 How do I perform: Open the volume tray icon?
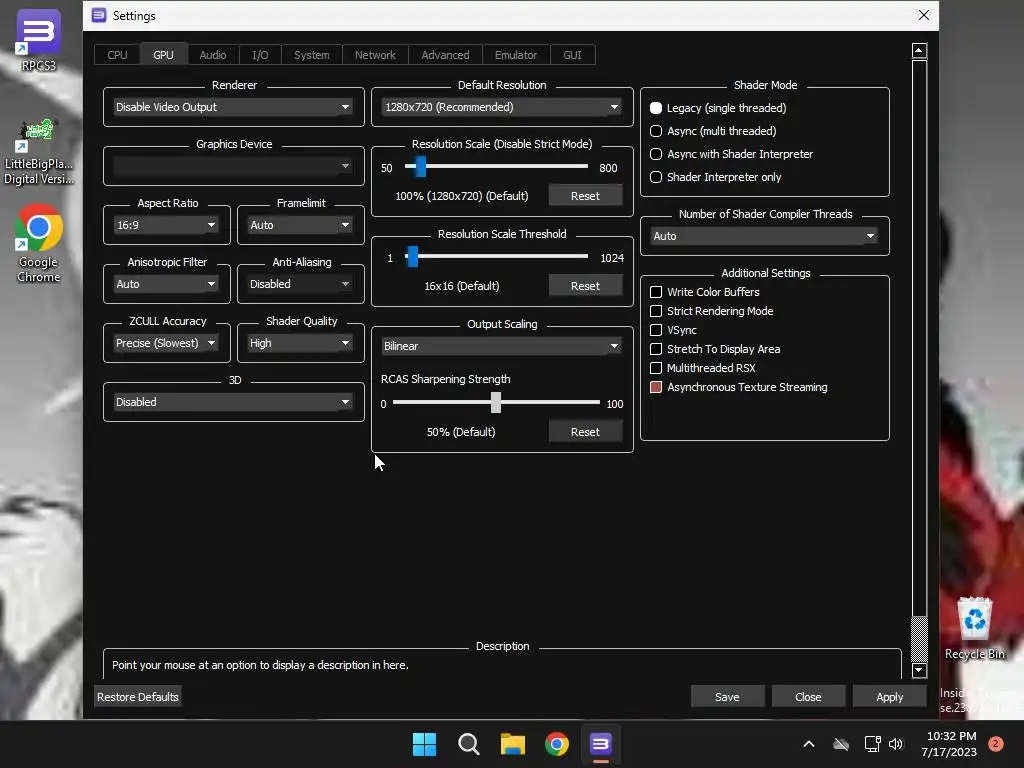pyautogui.click(x=896, y=744)
